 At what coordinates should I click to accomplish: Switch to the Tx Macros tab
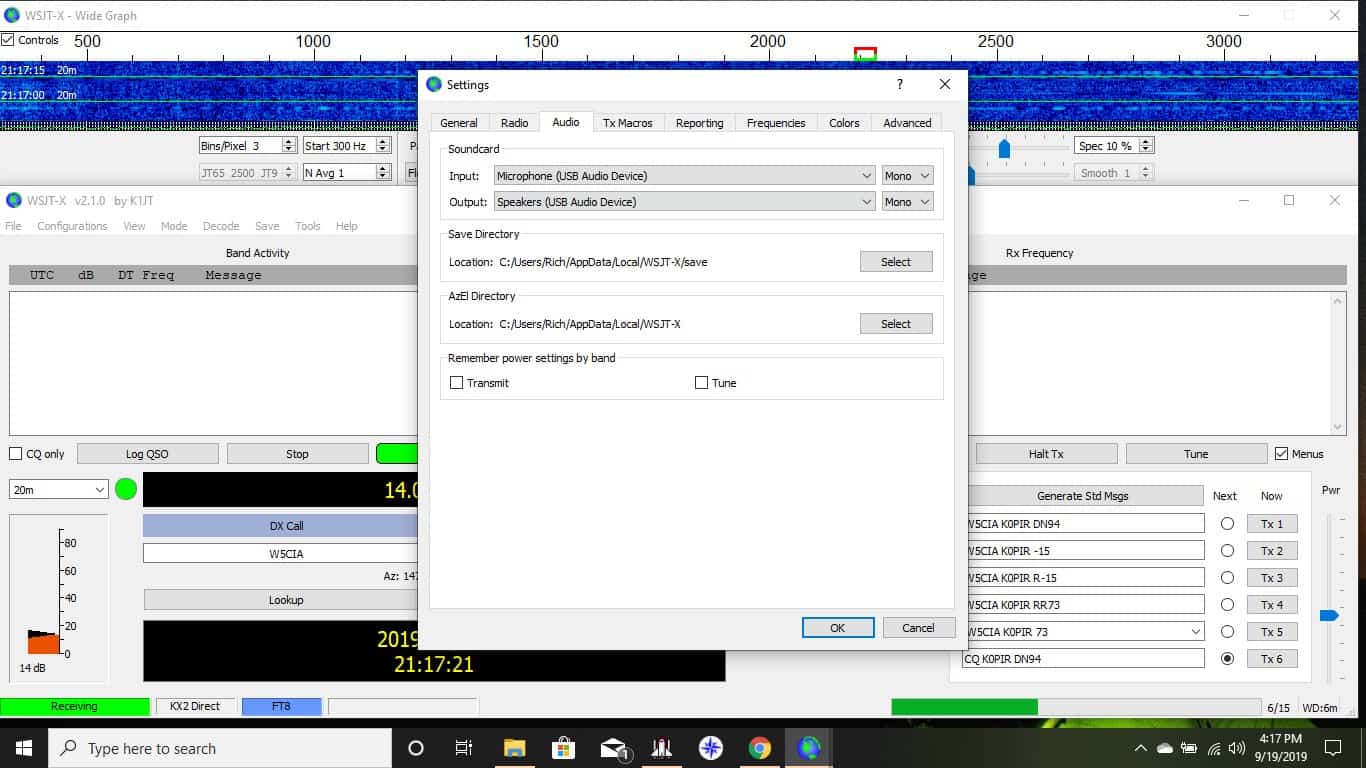(628, 122)
